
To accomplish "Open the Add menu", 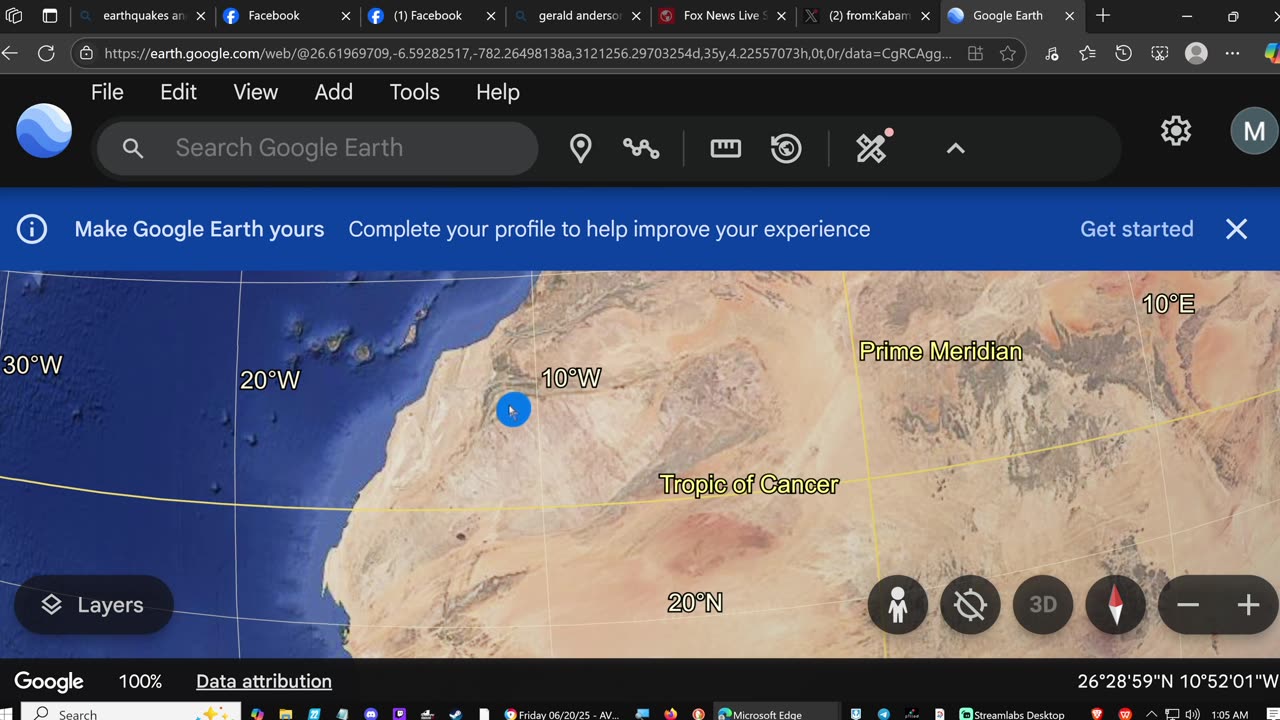I will 334,92.
